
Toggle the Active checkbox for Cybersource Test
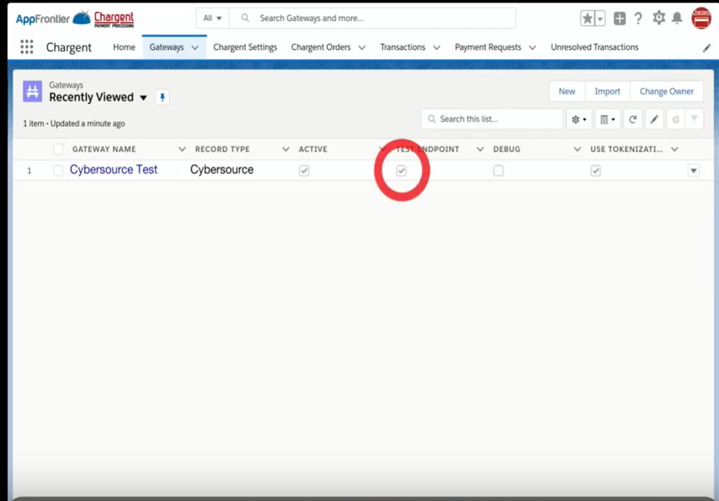pos(304,171)
